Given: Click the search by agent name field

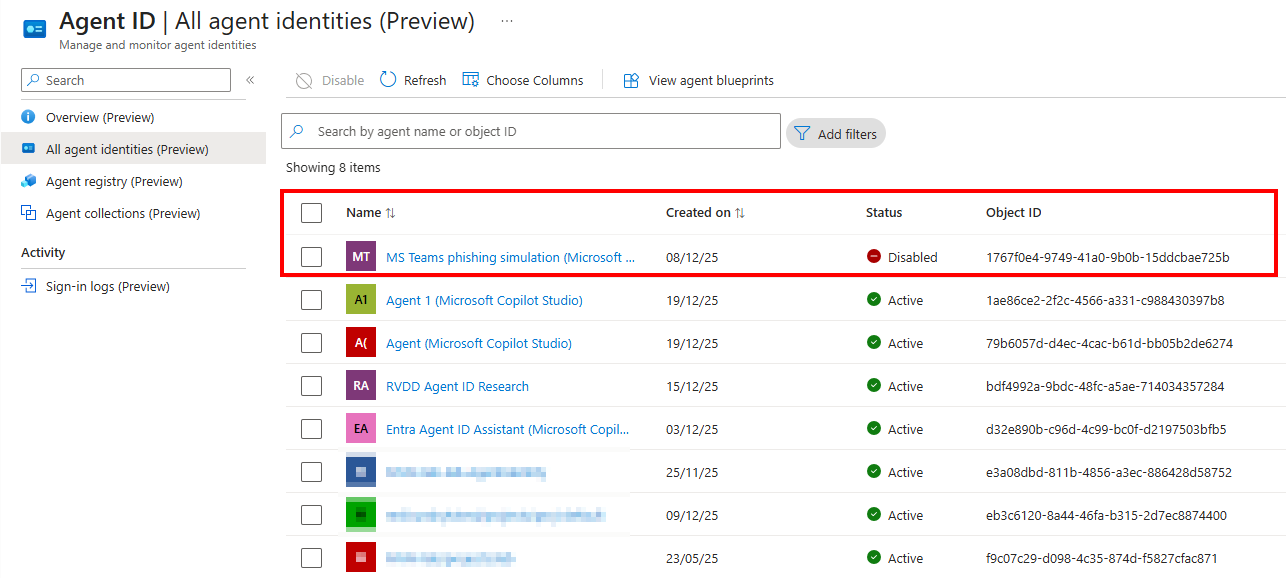Looking at the screenshot, I should click(540, 131).
